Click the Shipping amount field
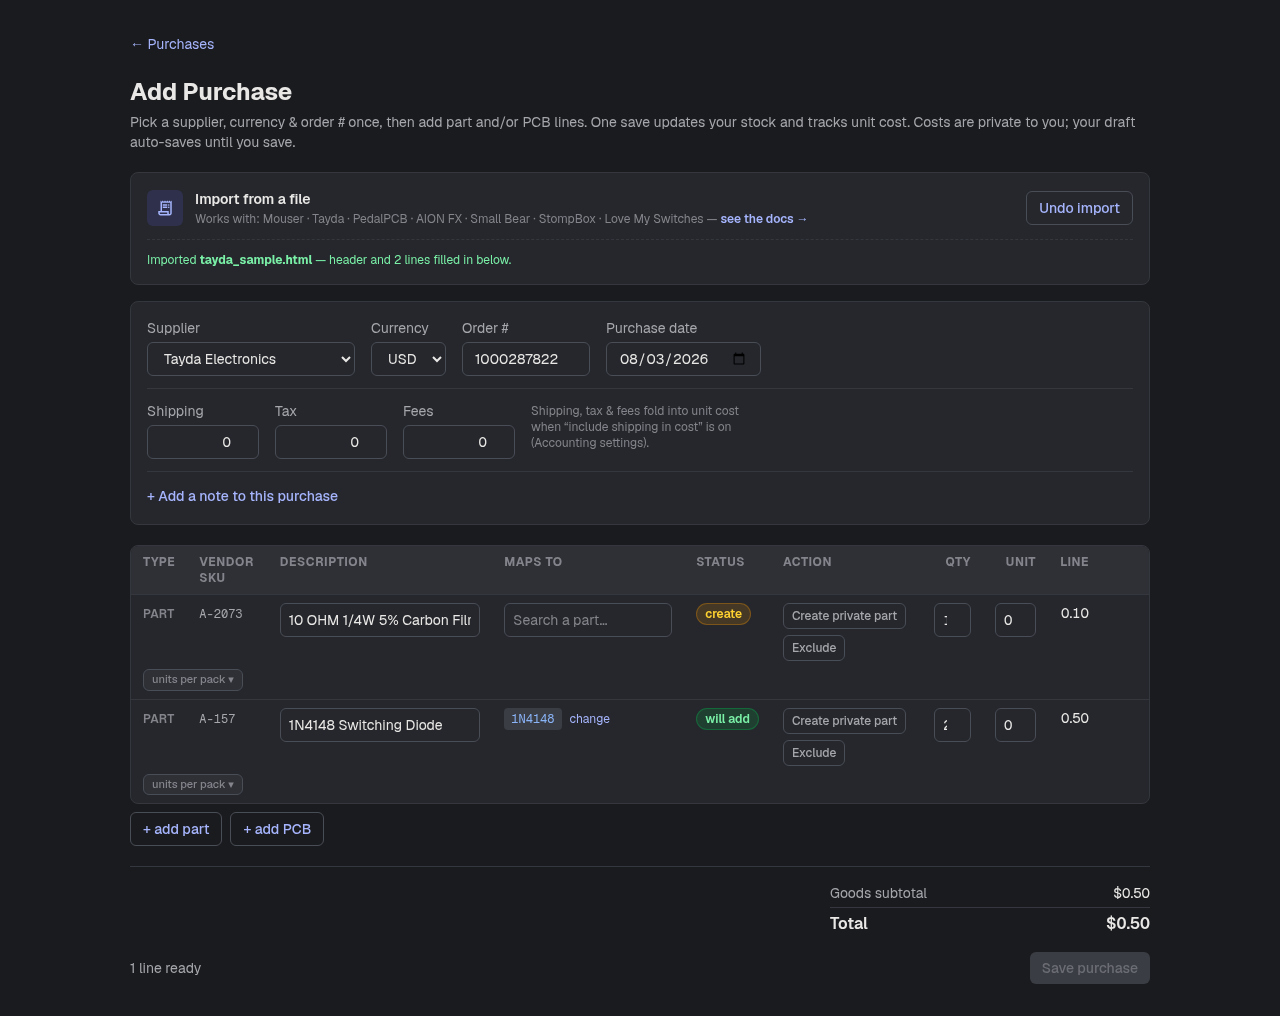Screen dimensions: 1280x1016 [203, 442]
